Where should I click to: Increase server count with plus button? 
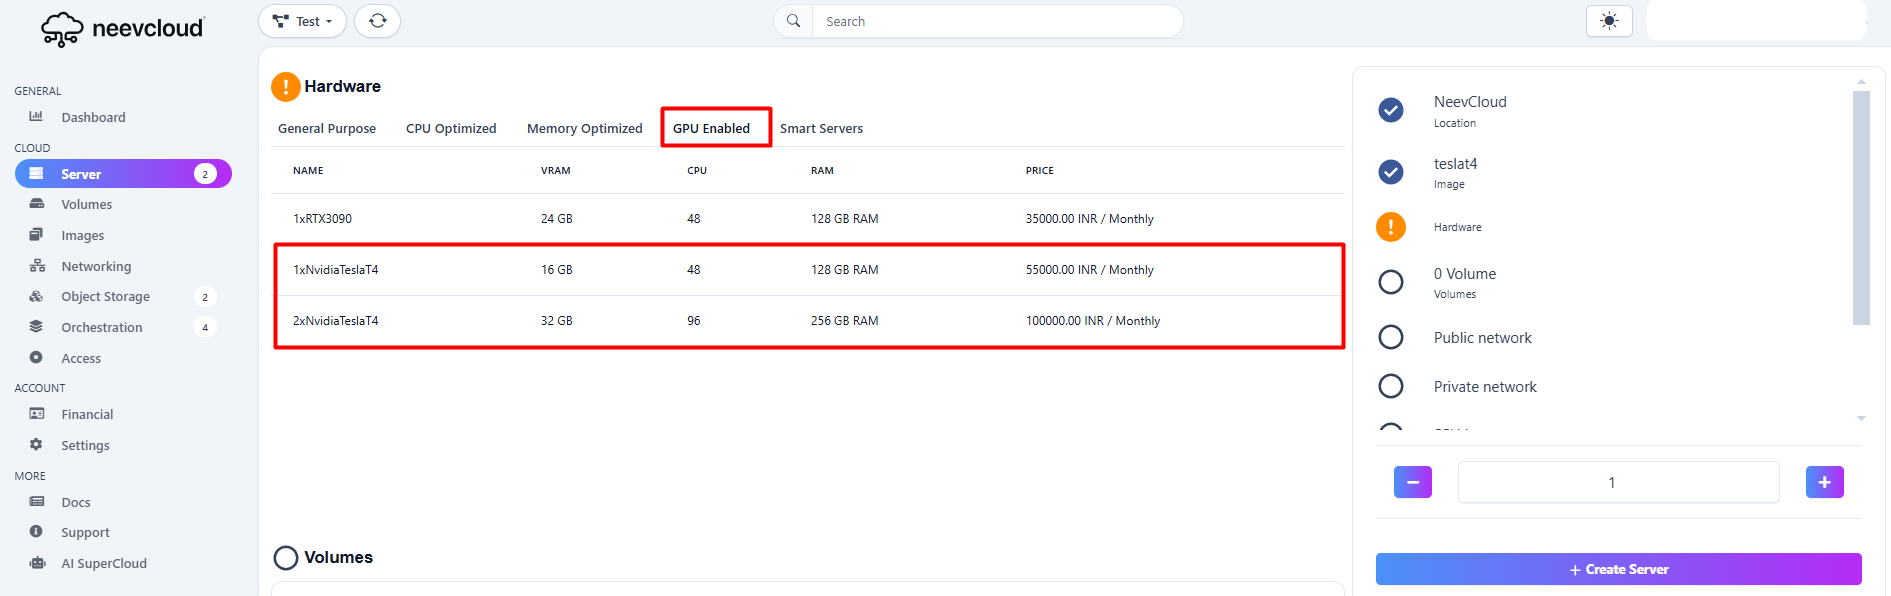point(1824,482)
